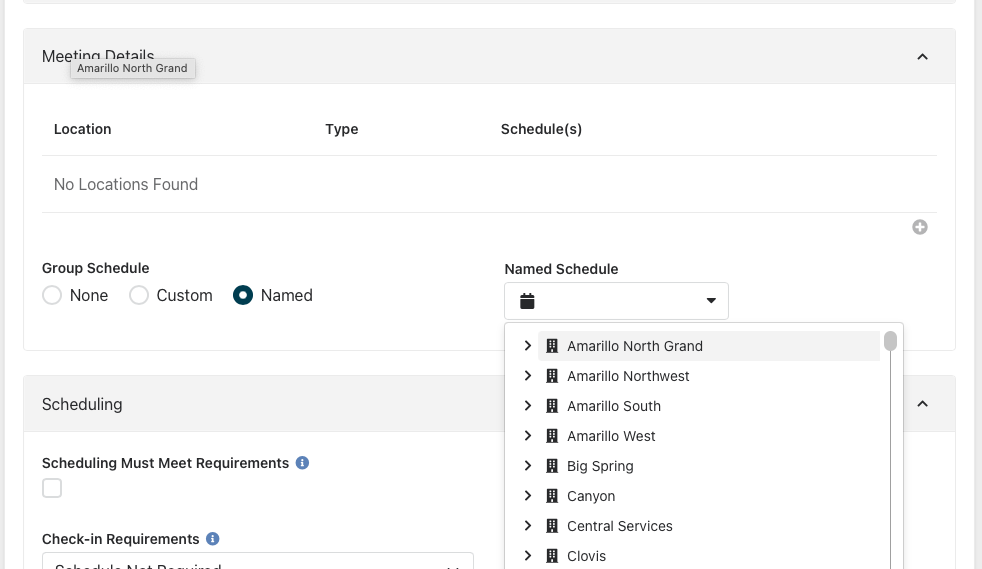The height and width of the screenshot is (569, 982).
Task: Expand the Amarillo North Grand tree node
Action: 528,346
